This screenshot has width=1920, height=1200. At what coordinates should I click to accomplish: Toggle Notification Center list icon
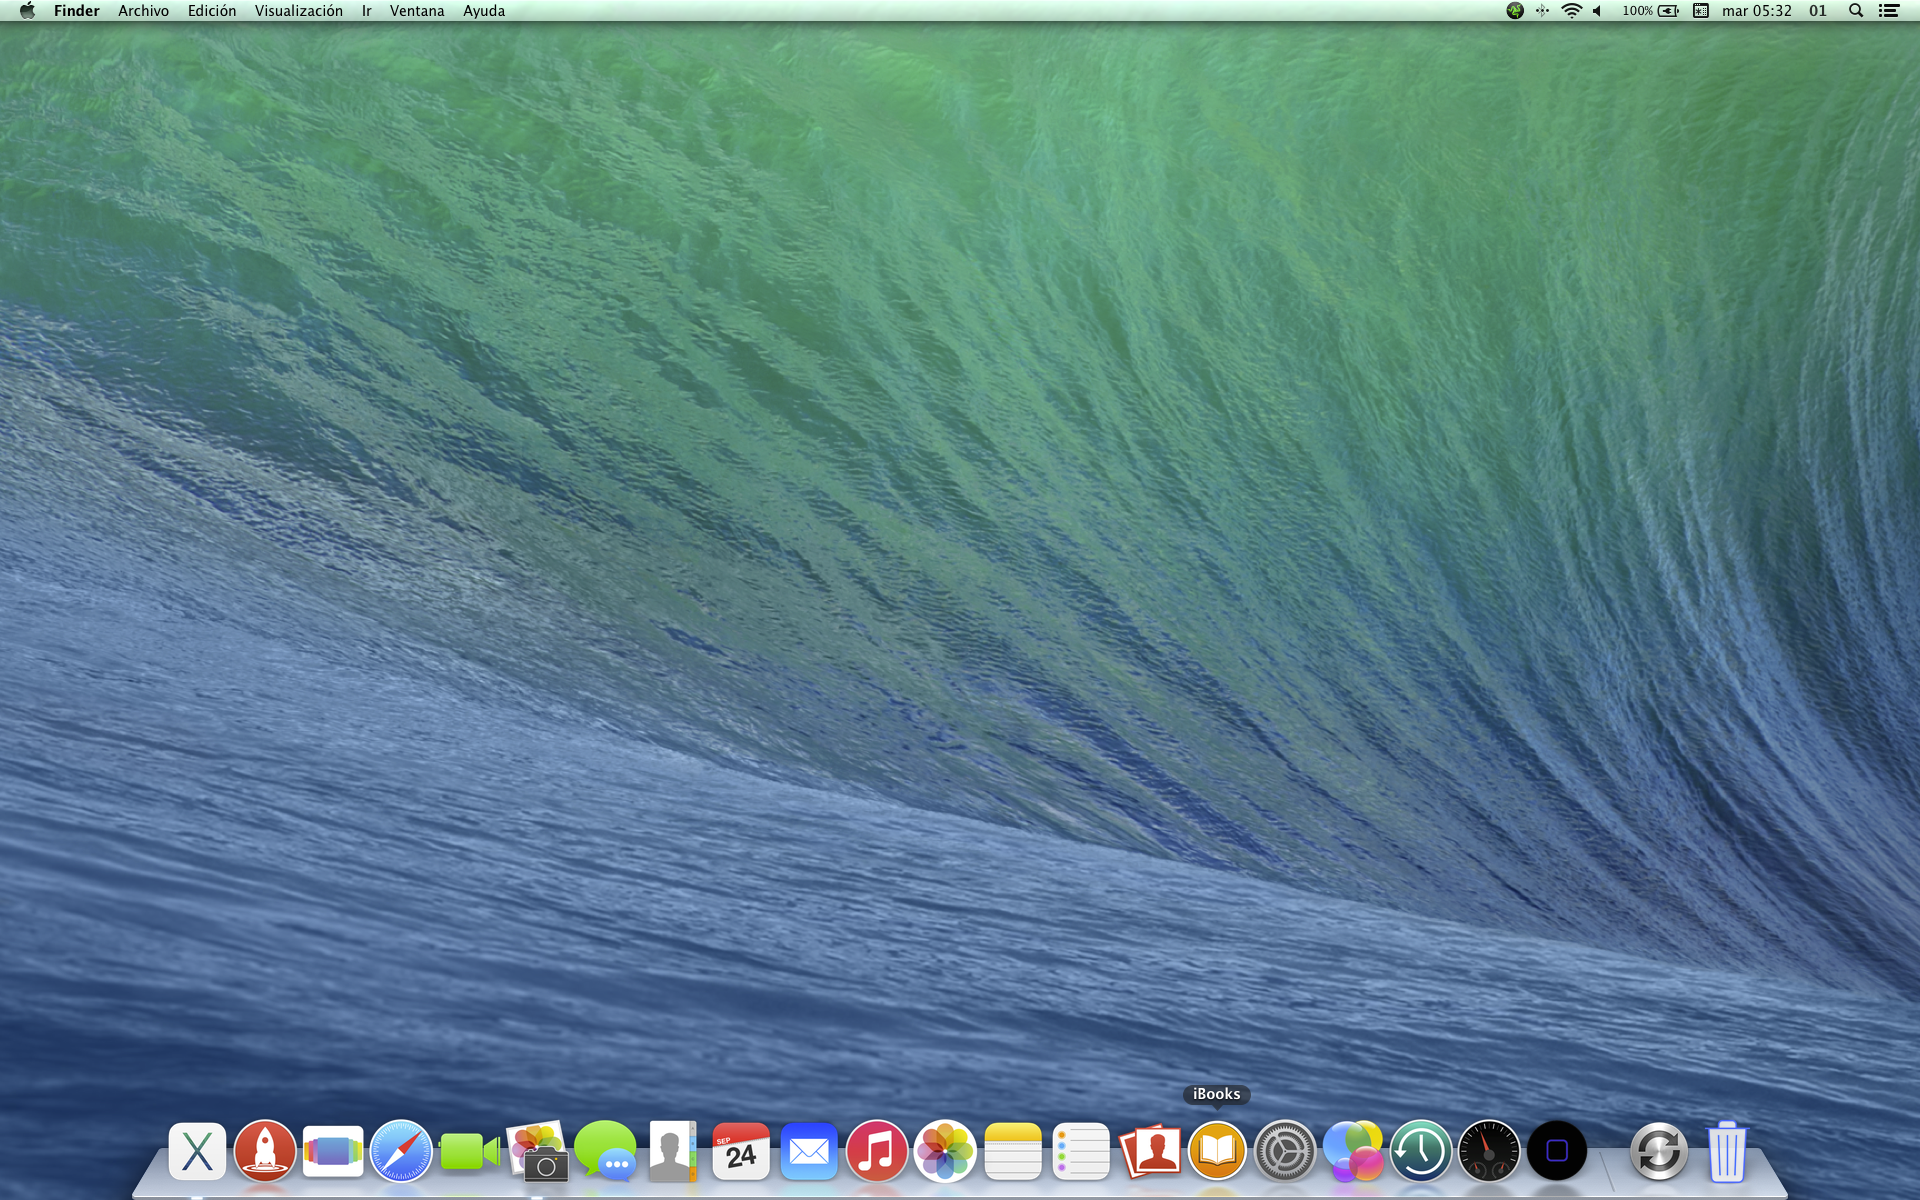coord(1889,11)
